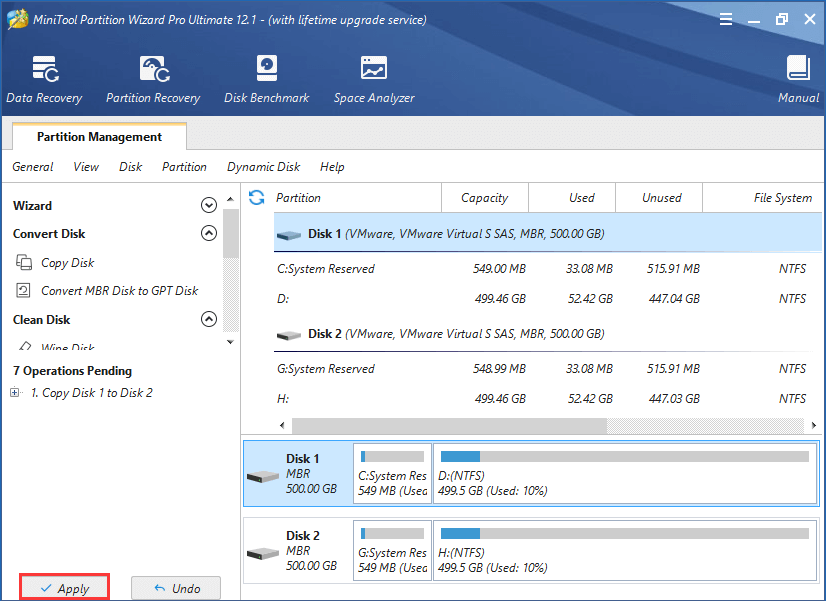Viewport: 826px width, 601px height.
Task: Open the Dynamic Disk menu
Action: point(263,167)
